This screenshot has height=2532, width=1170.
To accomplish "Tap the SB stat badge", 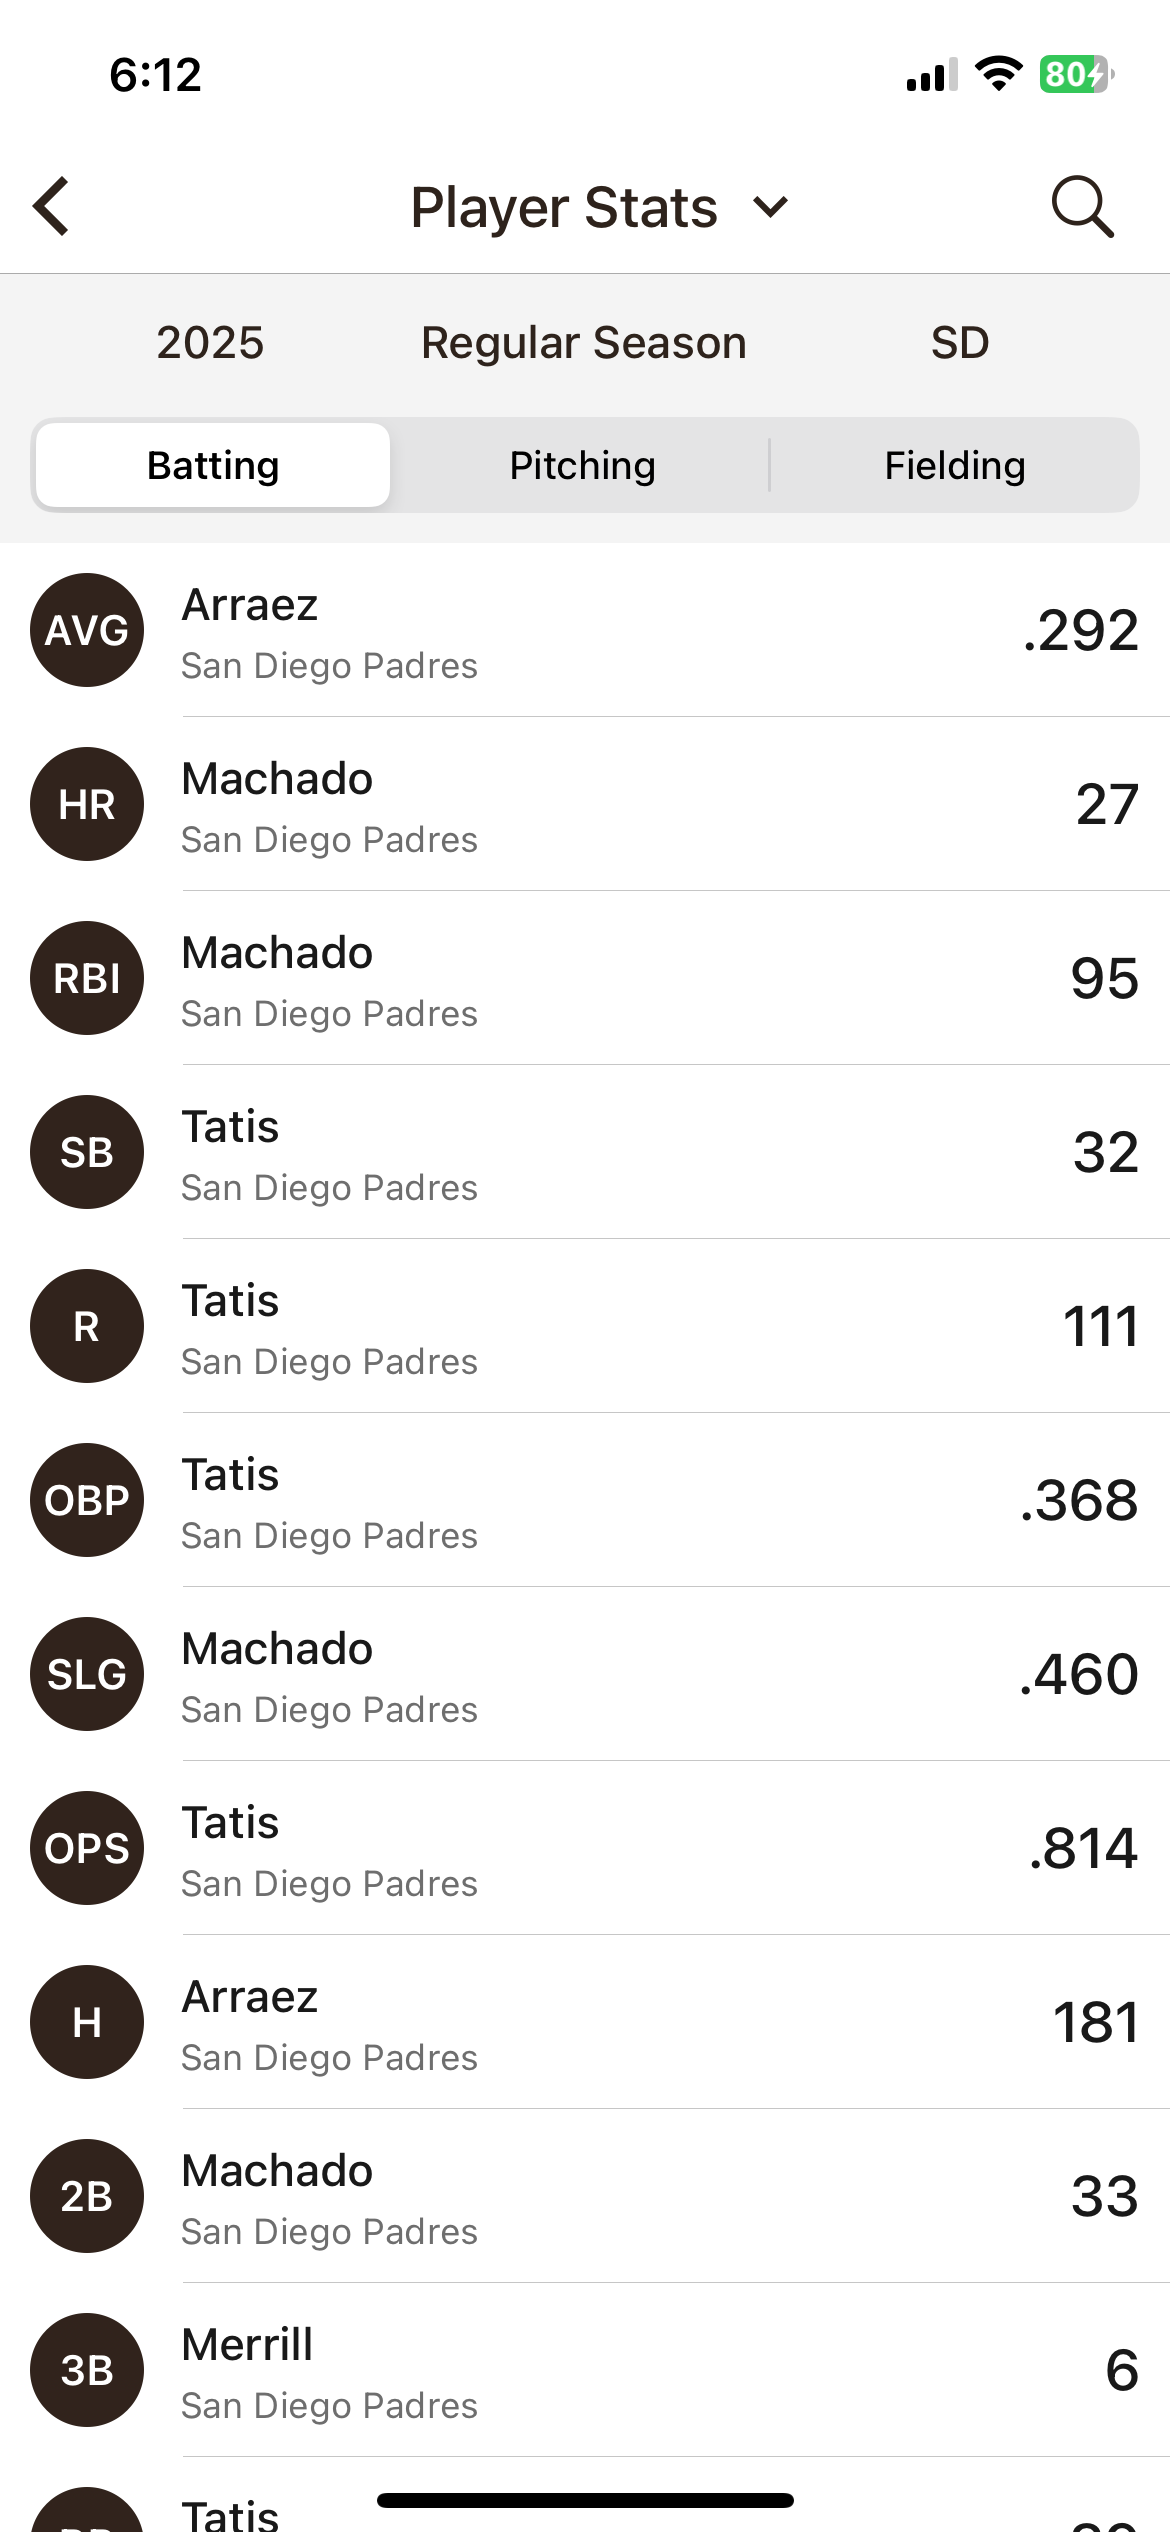I will pos(87,1152).
